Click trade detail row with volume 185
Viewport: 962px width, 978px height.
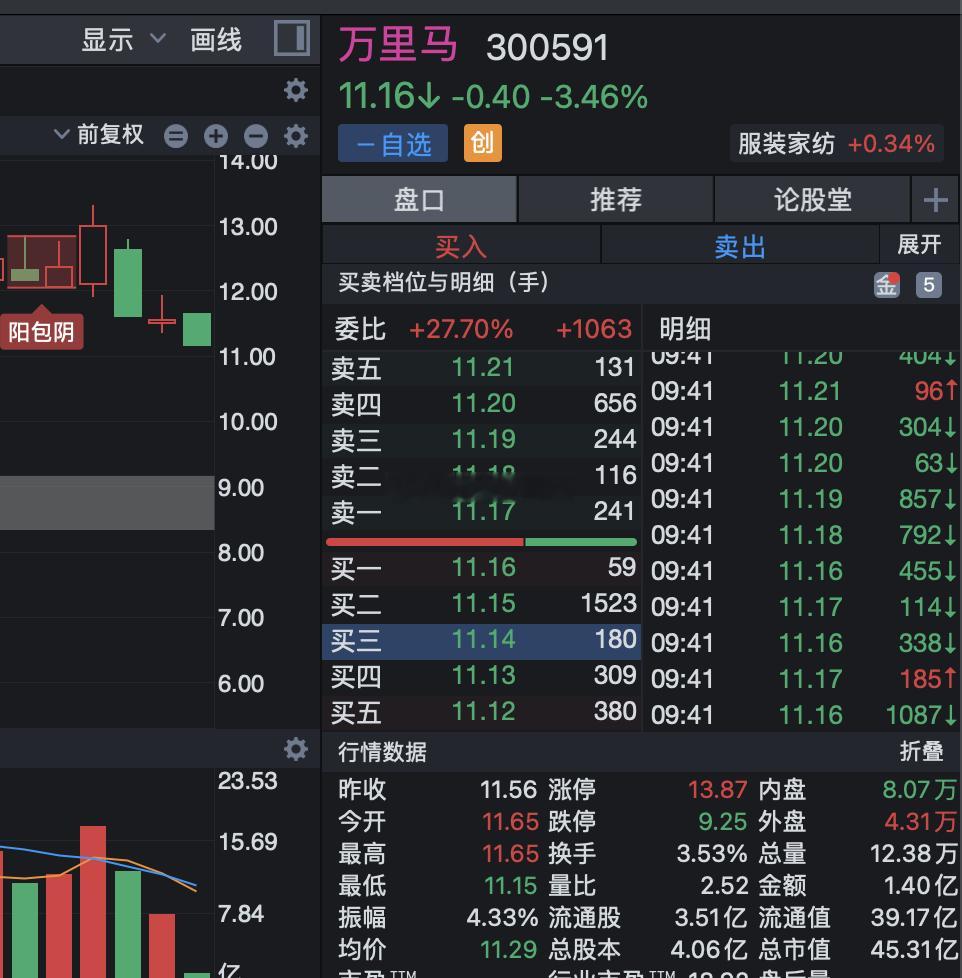click(x=803, y=679)
